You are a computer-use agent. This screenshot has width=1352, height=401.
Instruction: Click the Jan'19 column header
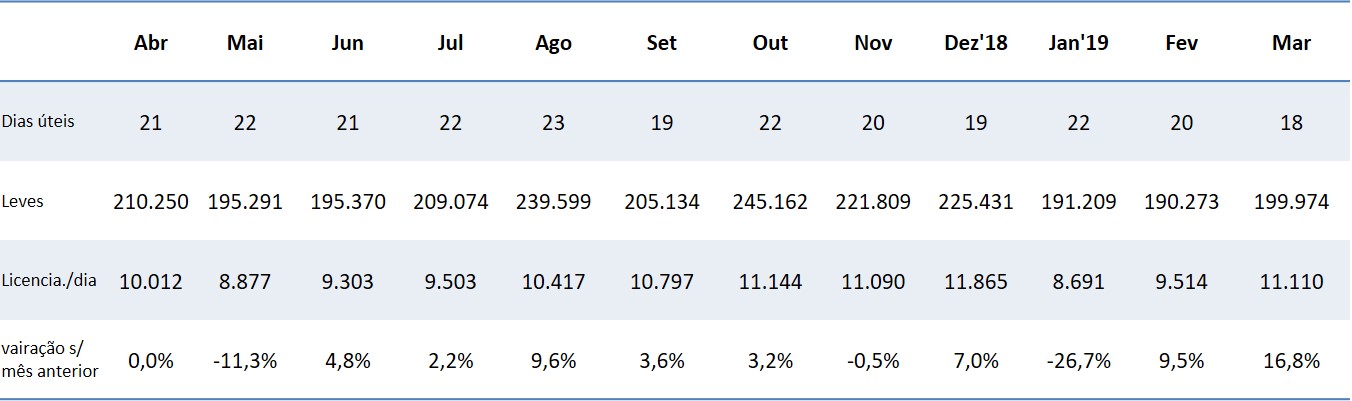pyautogui.click(x=1079, y=43)
